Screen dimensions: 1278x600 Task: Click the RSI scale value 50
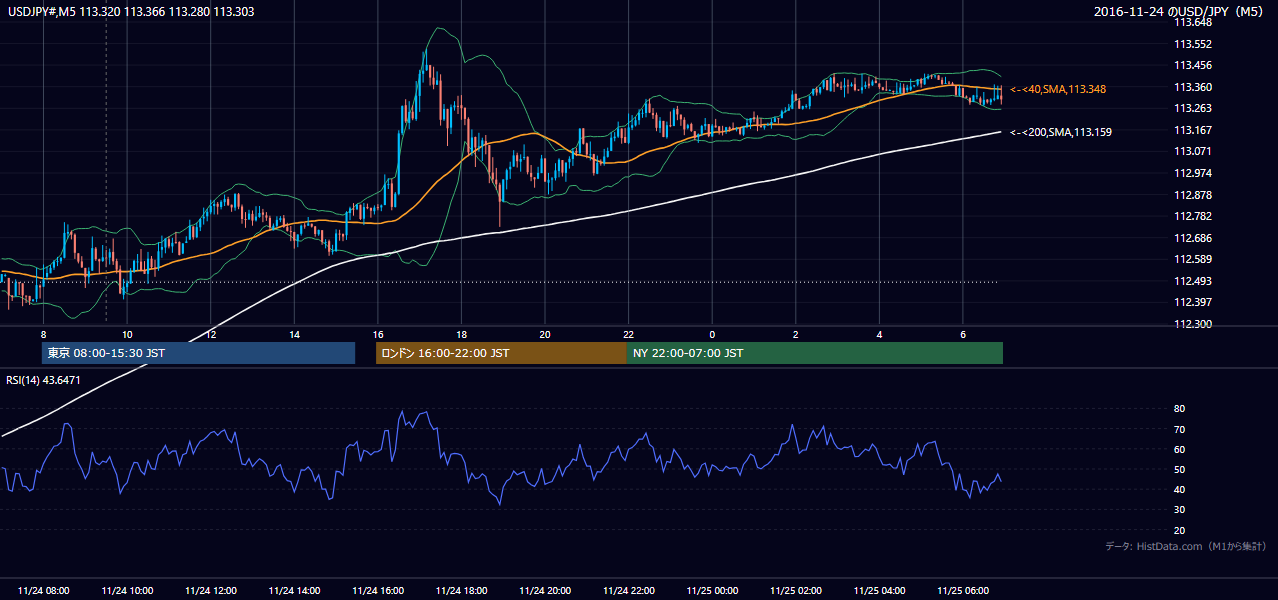pyautogui.click(x=1179, y=469)
